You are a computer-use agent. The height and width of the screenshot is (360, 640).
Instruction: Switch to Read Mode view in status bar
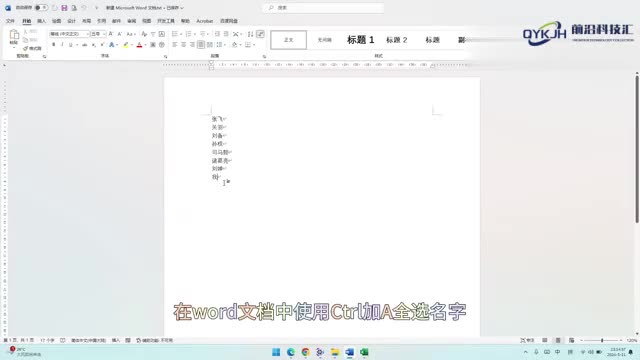tap(544, 340)
